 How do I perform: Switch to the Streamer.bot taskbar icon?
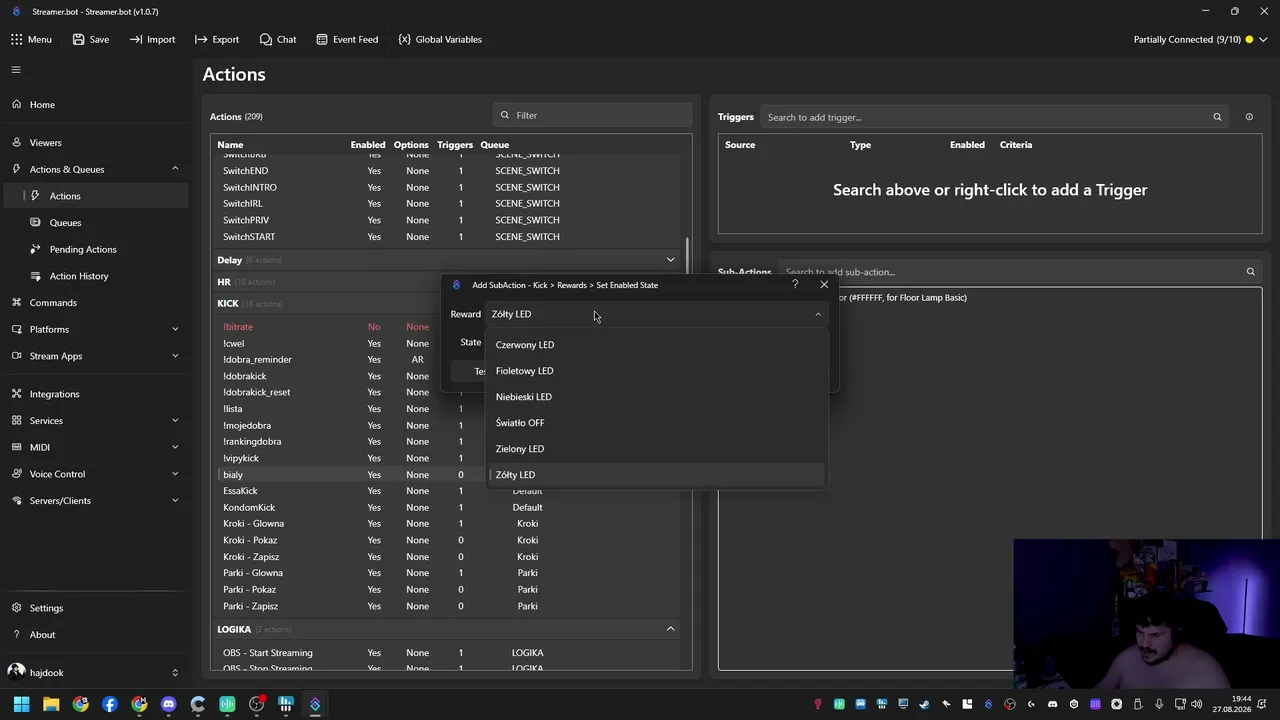pos(315,704)
